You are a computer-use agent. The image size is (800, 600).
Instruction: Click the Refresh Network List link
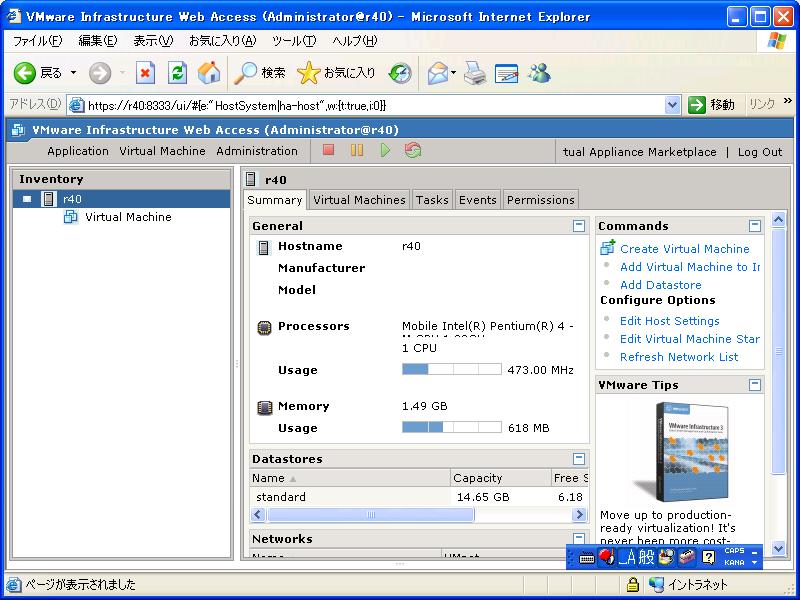coord(679,357)
